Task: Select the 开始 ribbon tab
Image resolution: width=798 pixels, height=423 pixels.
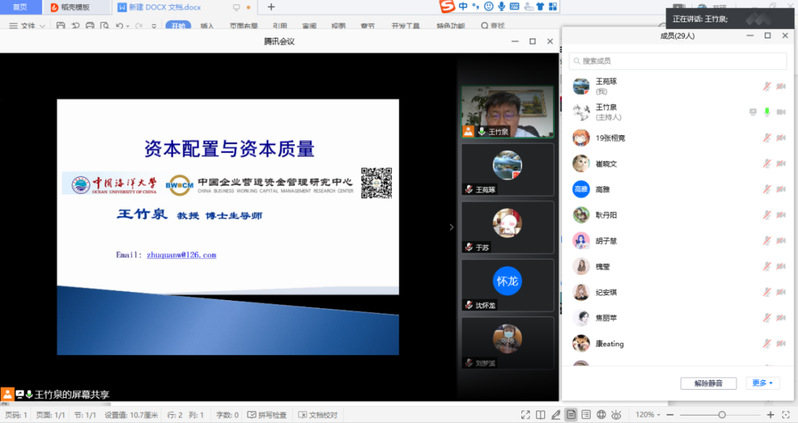Action: 178,25
